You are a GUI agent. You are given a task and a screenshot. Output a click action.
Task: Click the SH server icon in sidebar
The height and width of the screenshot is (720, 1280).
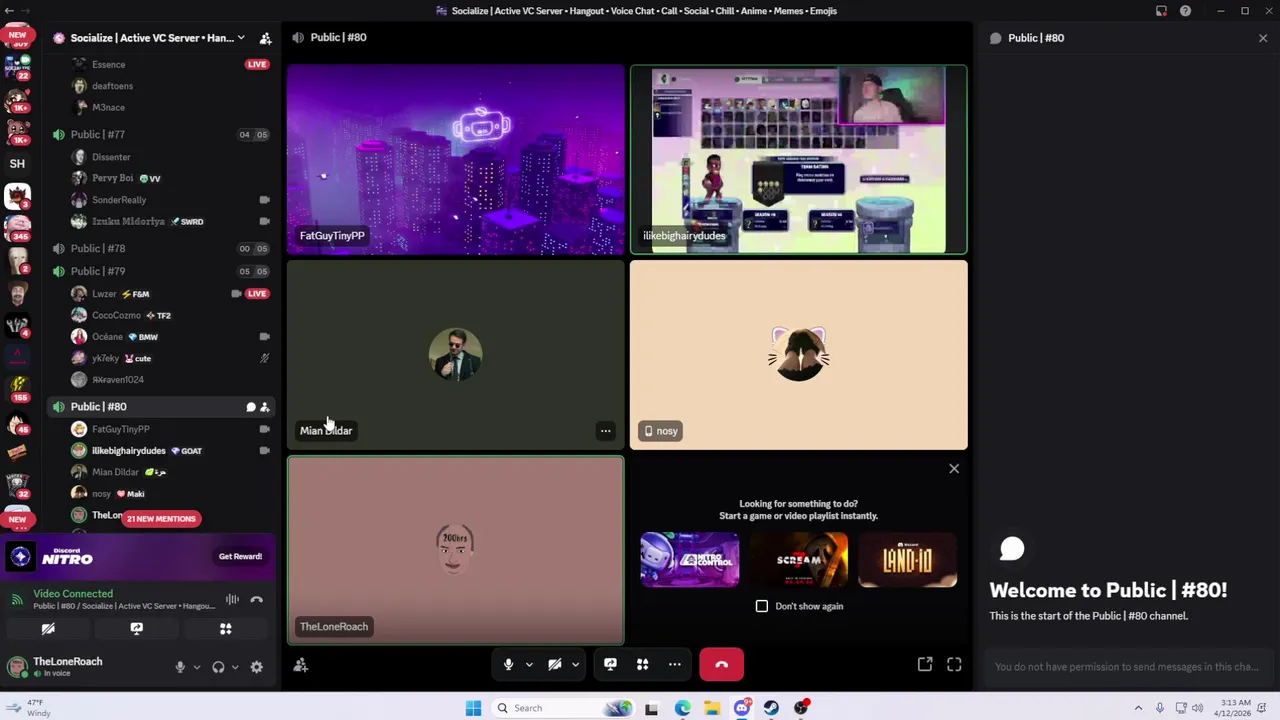[x=17, y=164]
